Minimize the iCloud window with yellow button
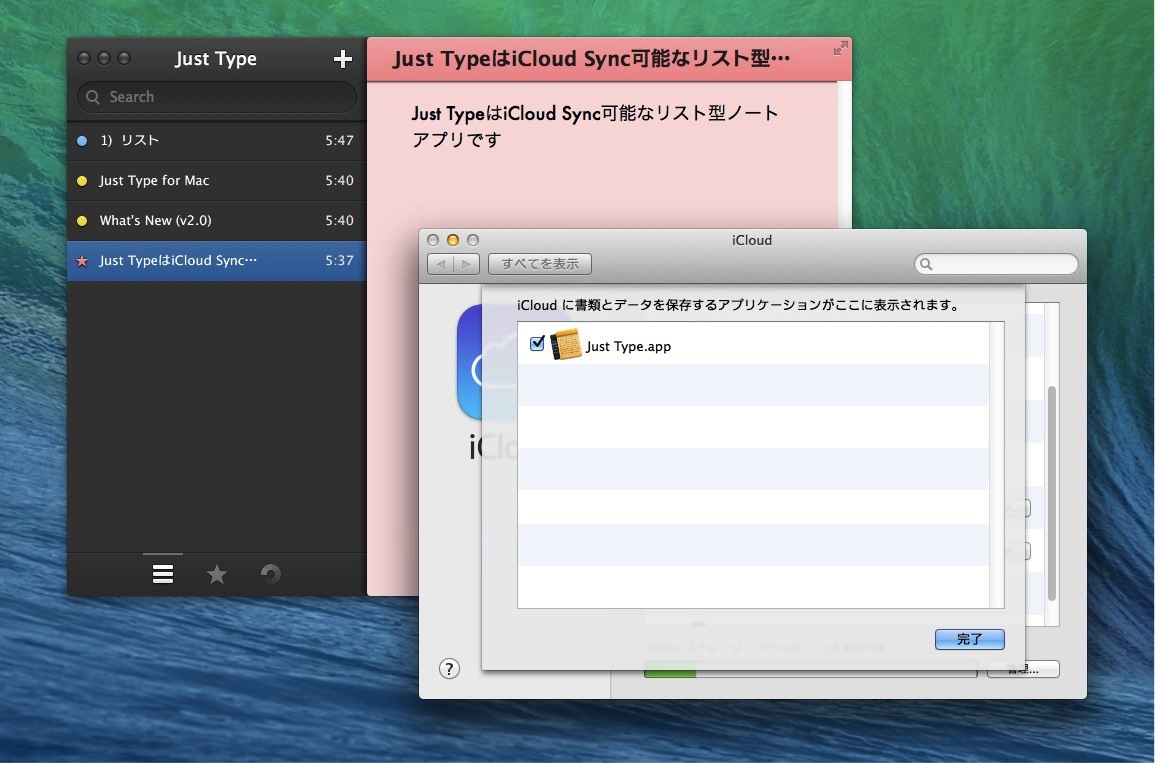 453,240
